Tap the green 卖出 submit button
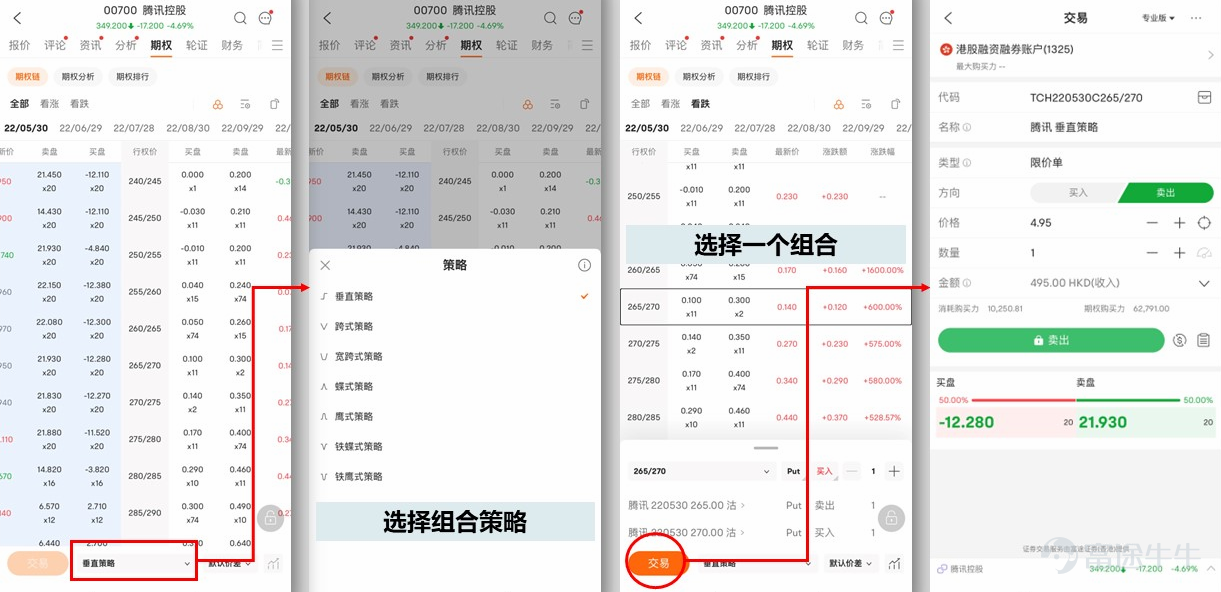 (1051, 340)
